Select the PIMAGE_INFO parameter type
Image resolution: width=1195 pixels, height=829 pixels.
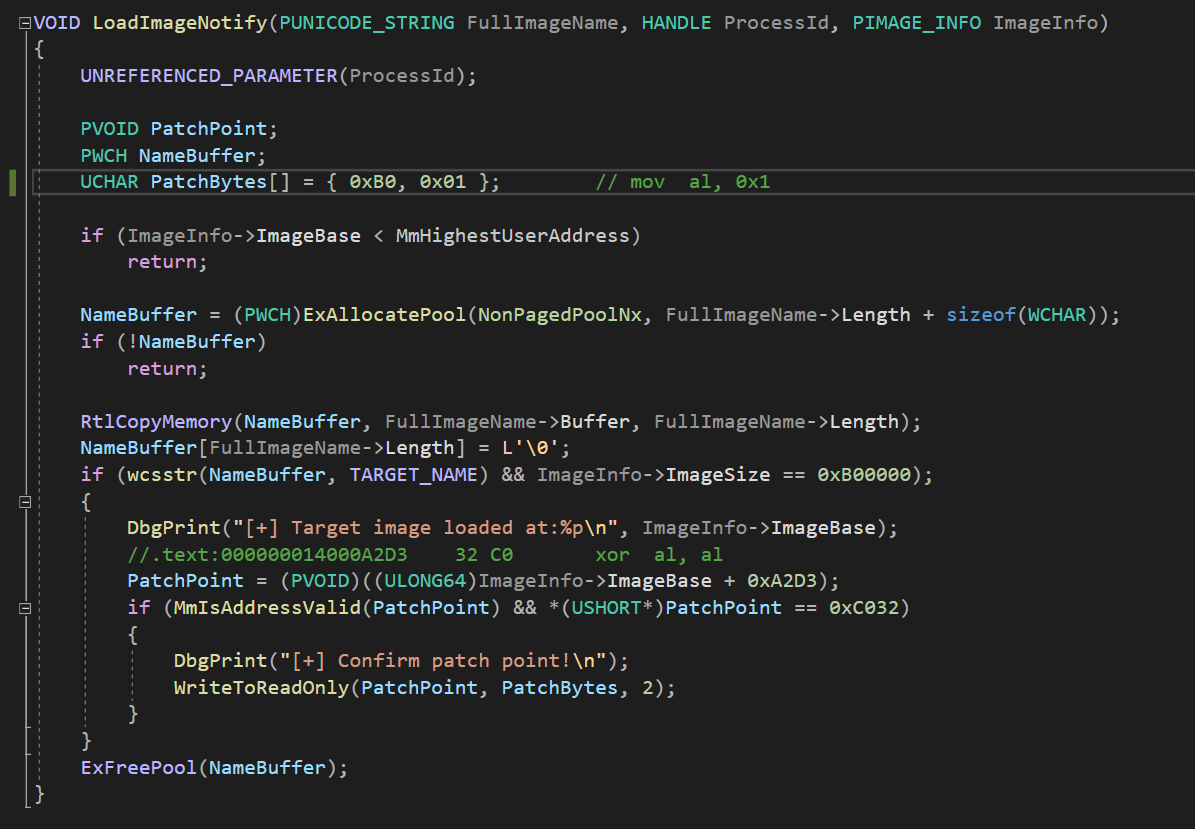click(x=916, y=23)
